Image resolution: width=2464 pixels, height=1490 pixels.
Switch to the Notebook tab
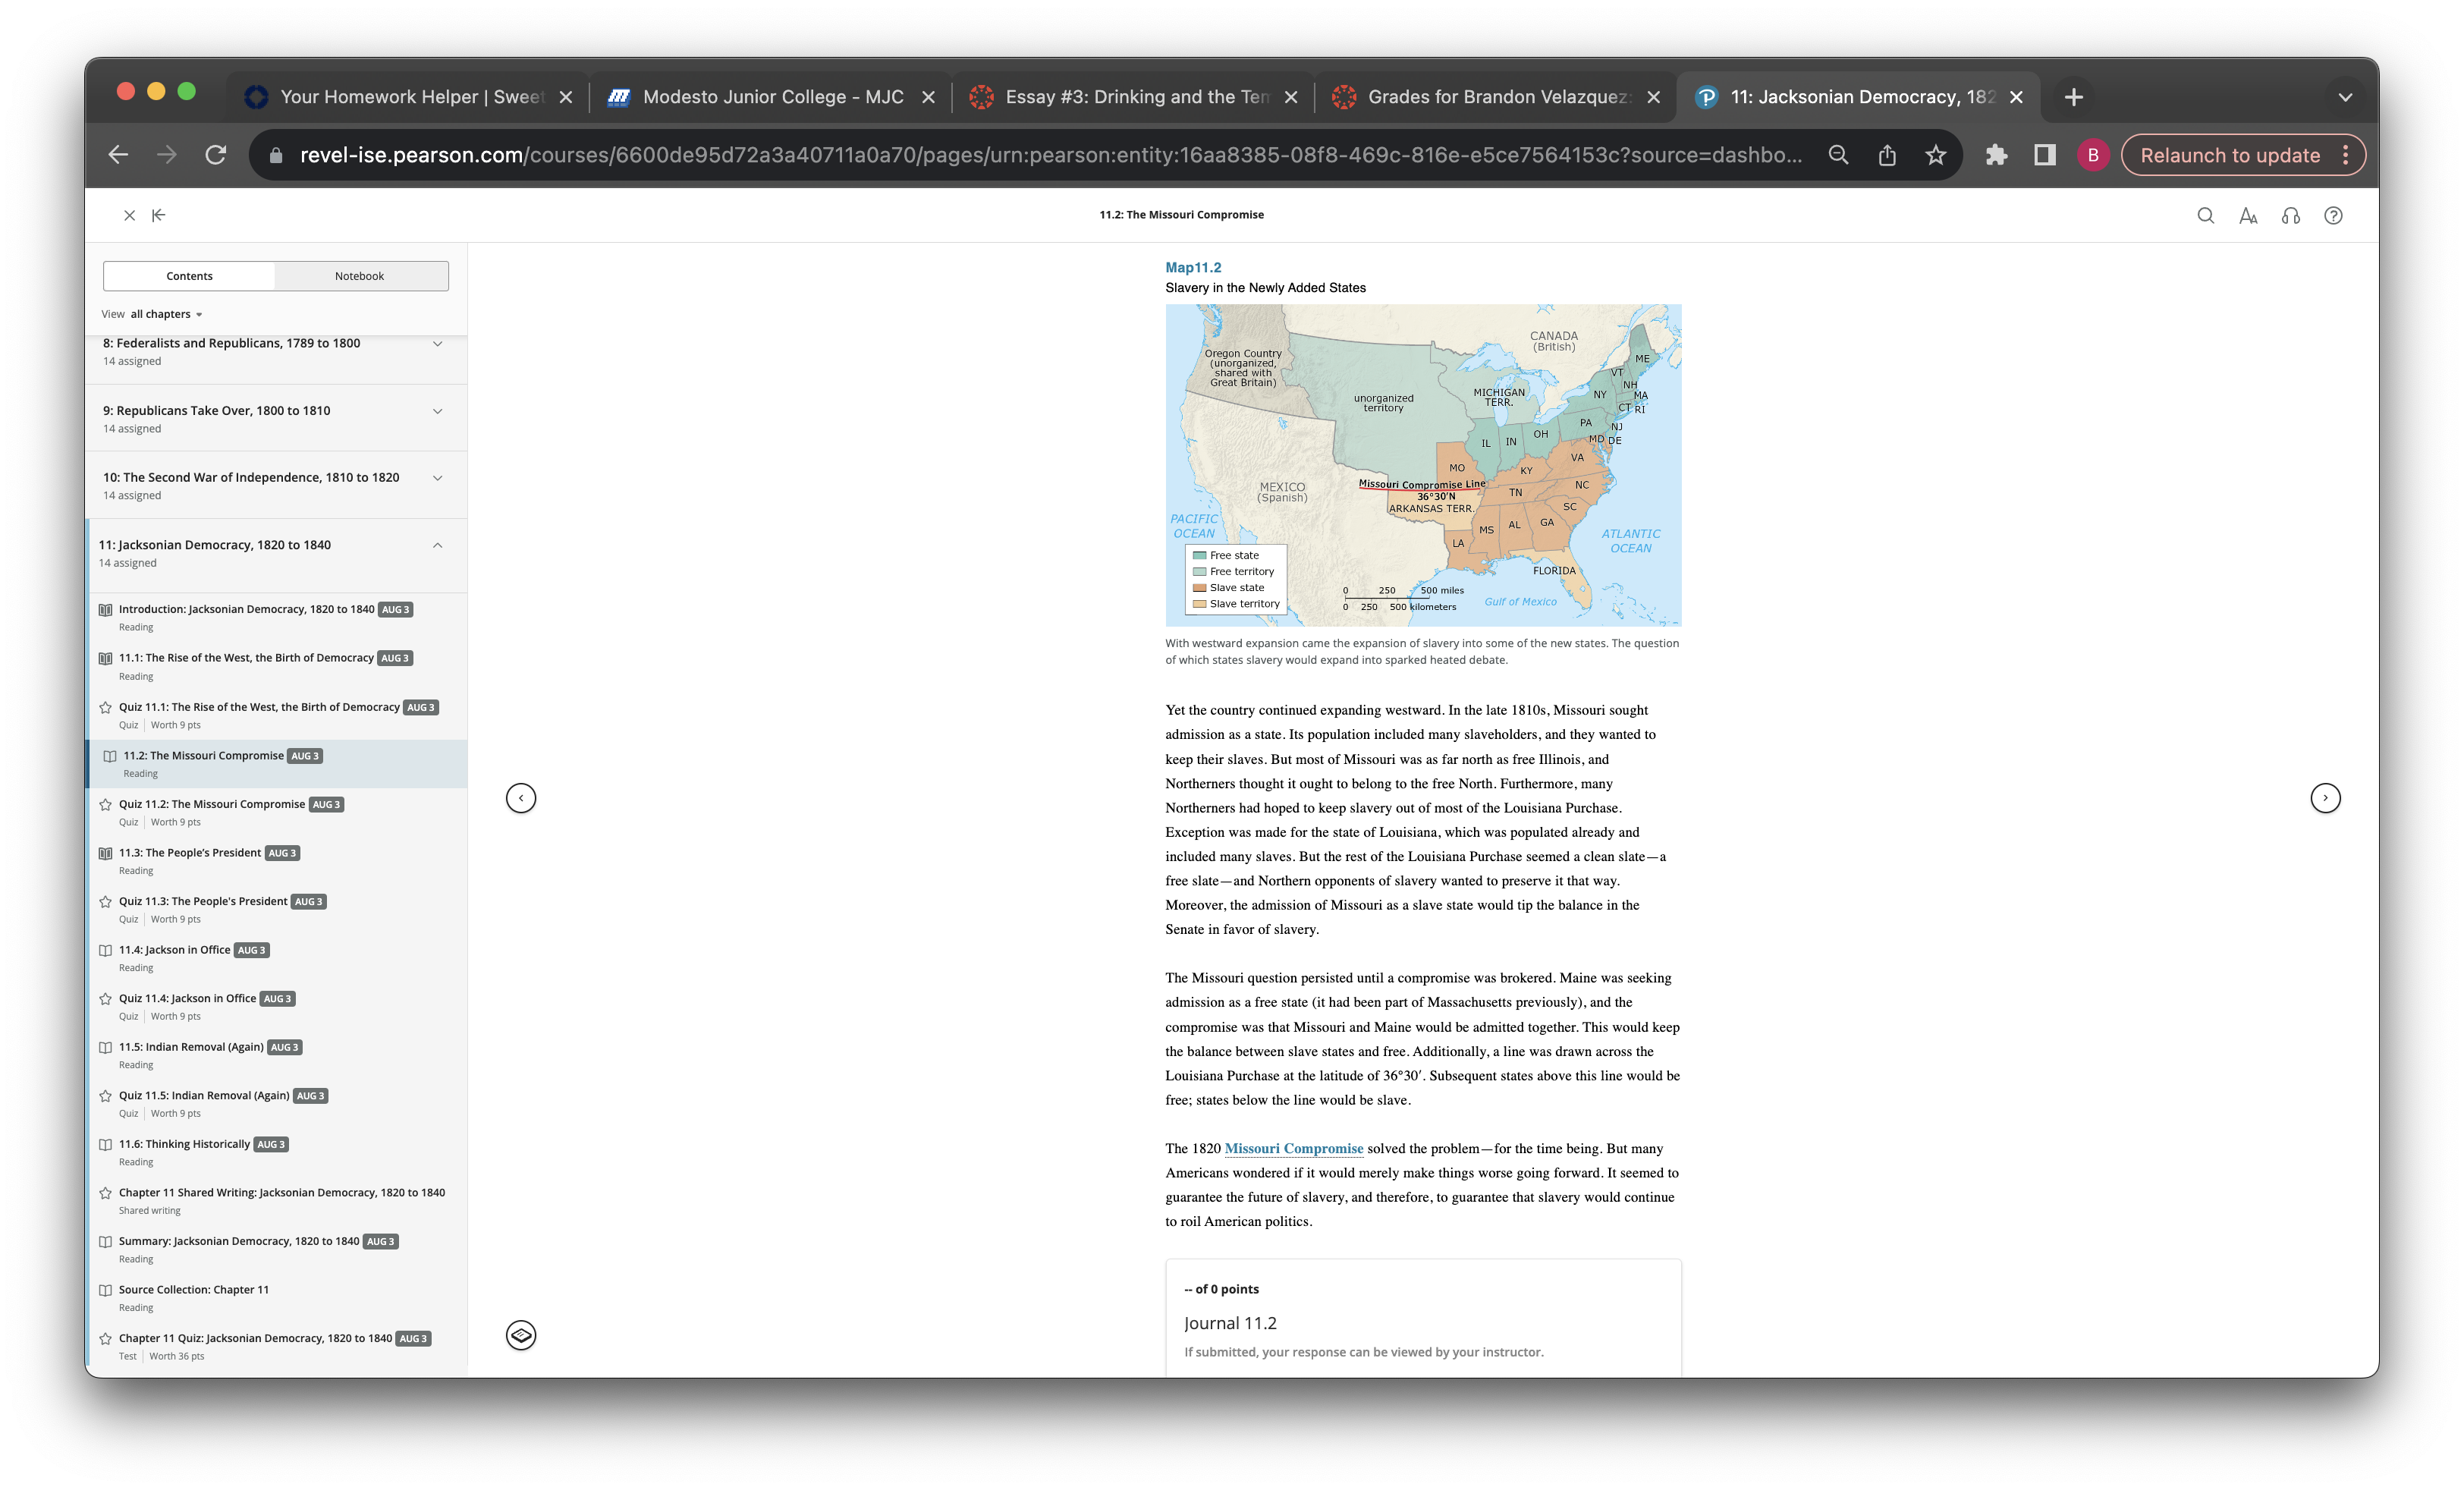tap(360, 276)
